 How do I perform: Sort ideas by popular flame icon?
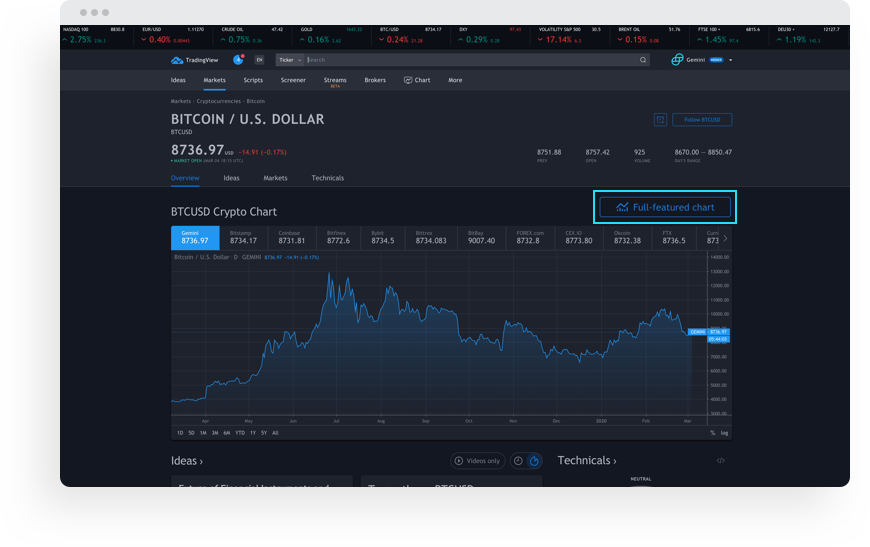coord(534,460)
